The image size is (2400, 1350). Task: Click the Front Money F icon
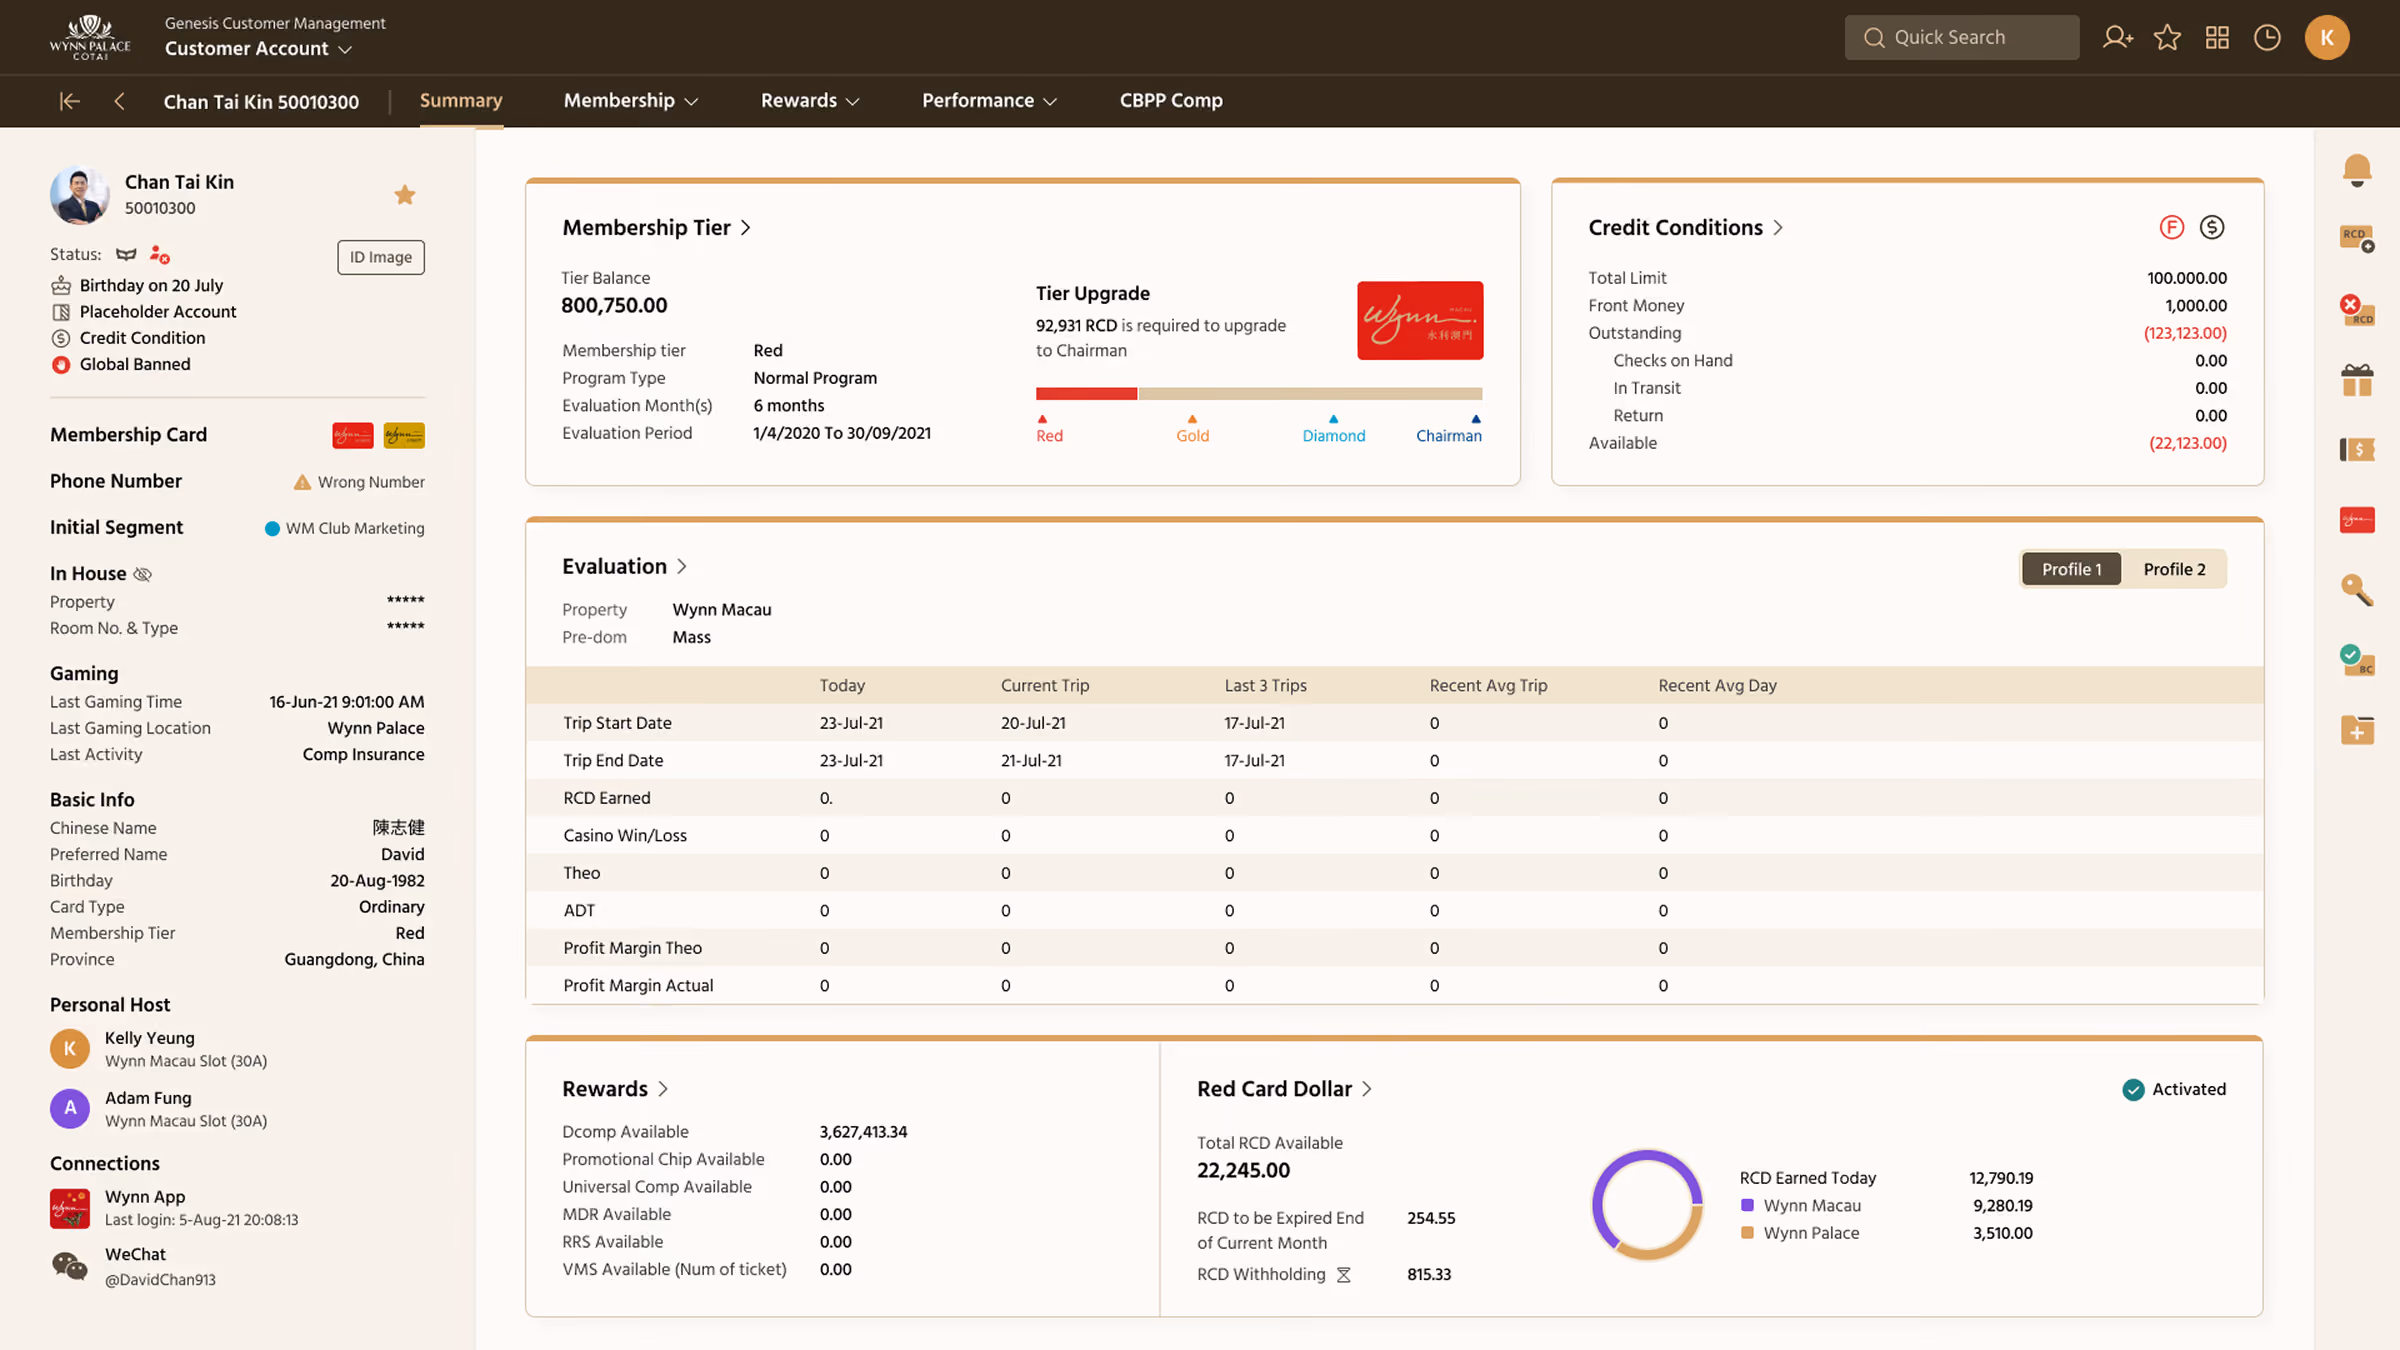[x=2171, y=227]
